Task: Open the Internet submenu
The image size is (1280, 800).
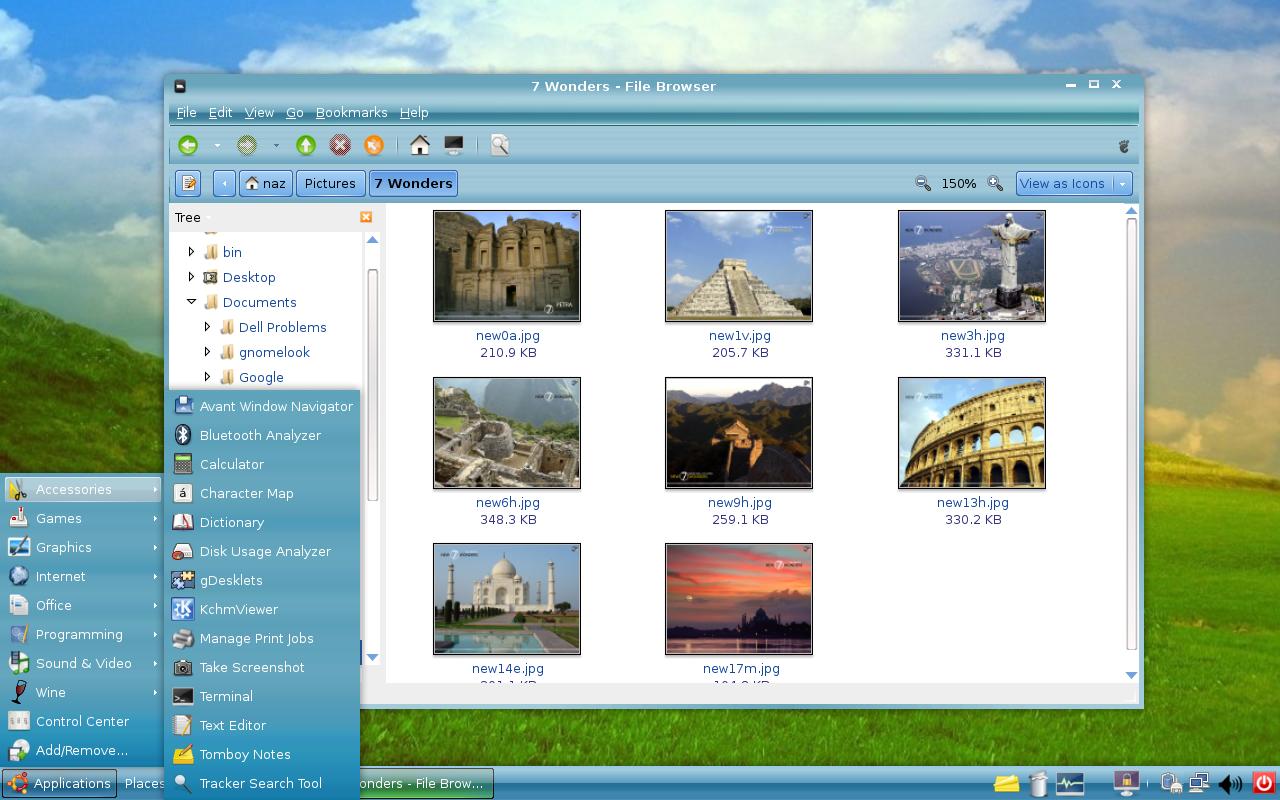Action: click(83, 576)
